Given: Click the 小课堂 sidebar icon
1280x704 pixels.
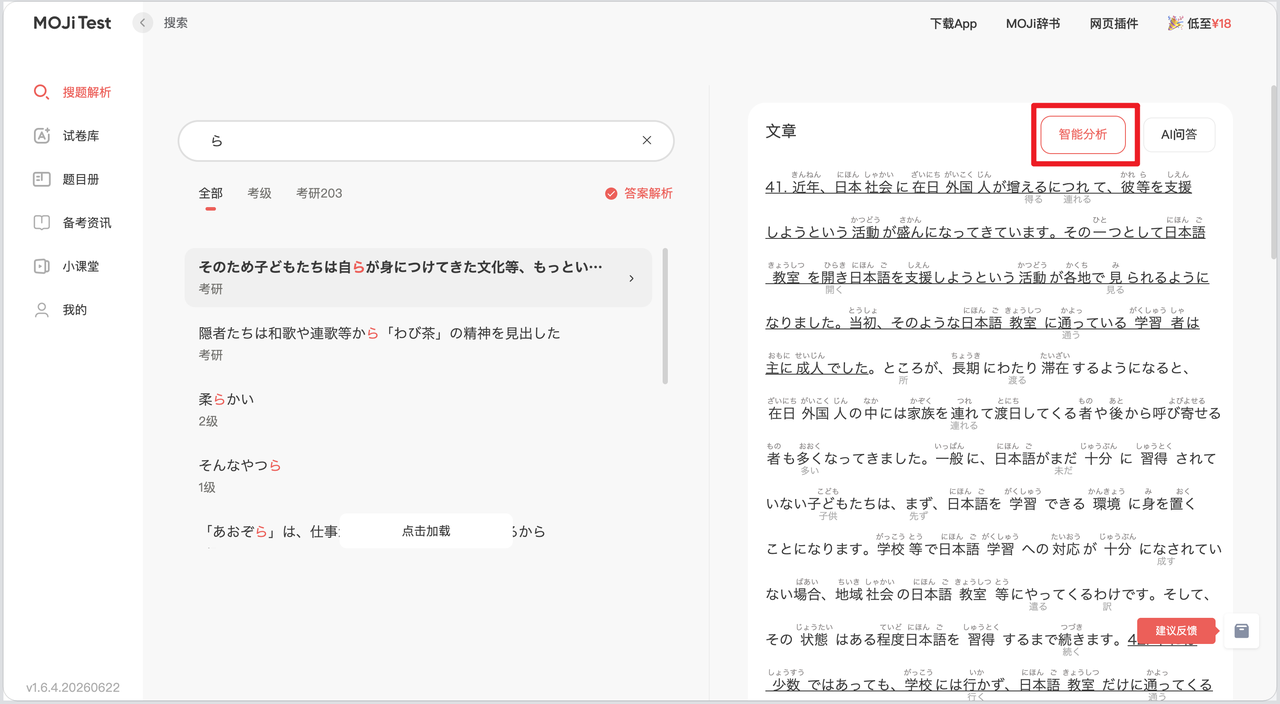Looking at the screenshot, I should pyautogui.click(x=41, y=267).
